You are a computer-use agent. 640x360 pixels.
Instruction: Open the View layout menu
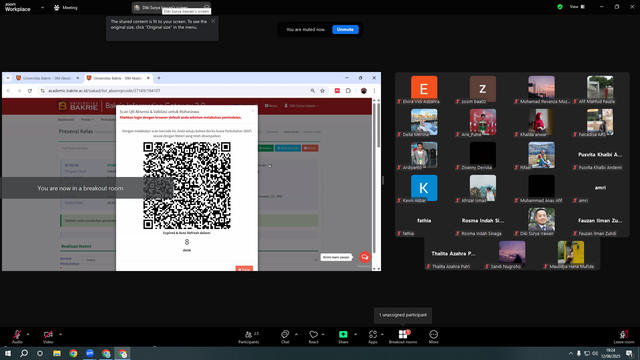click(577, 7)
